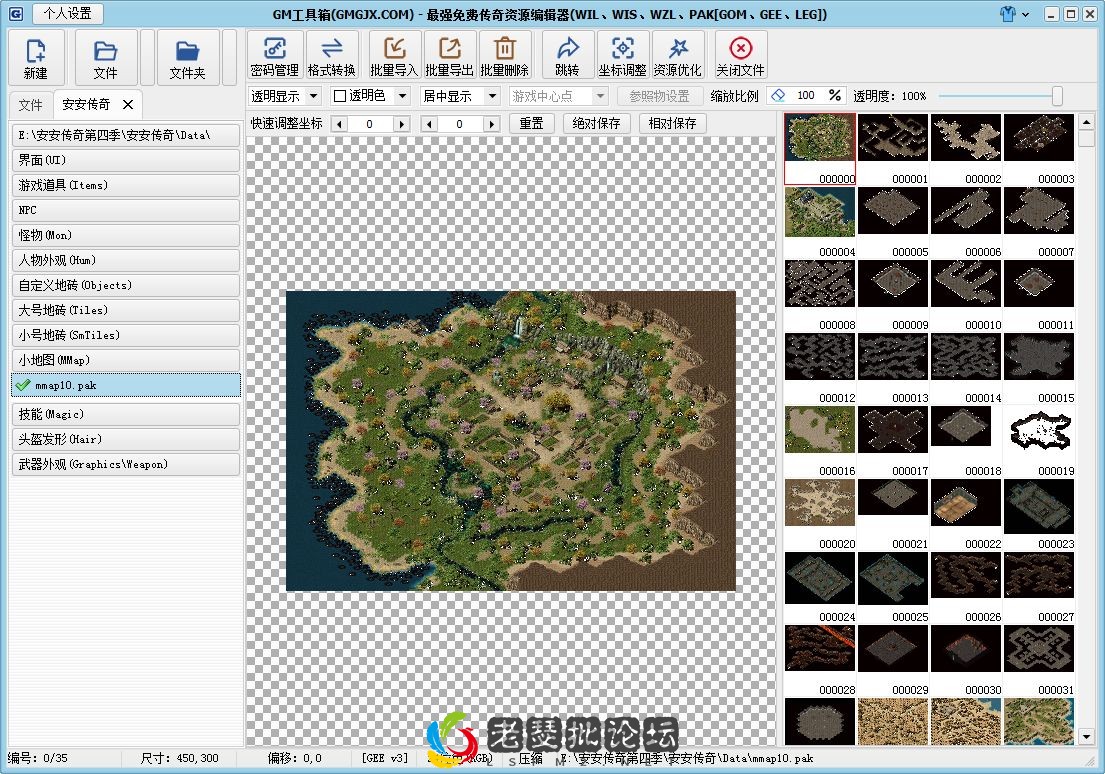Open 密码管理 password management tool

pyautogui.click(x=275, y=55)
